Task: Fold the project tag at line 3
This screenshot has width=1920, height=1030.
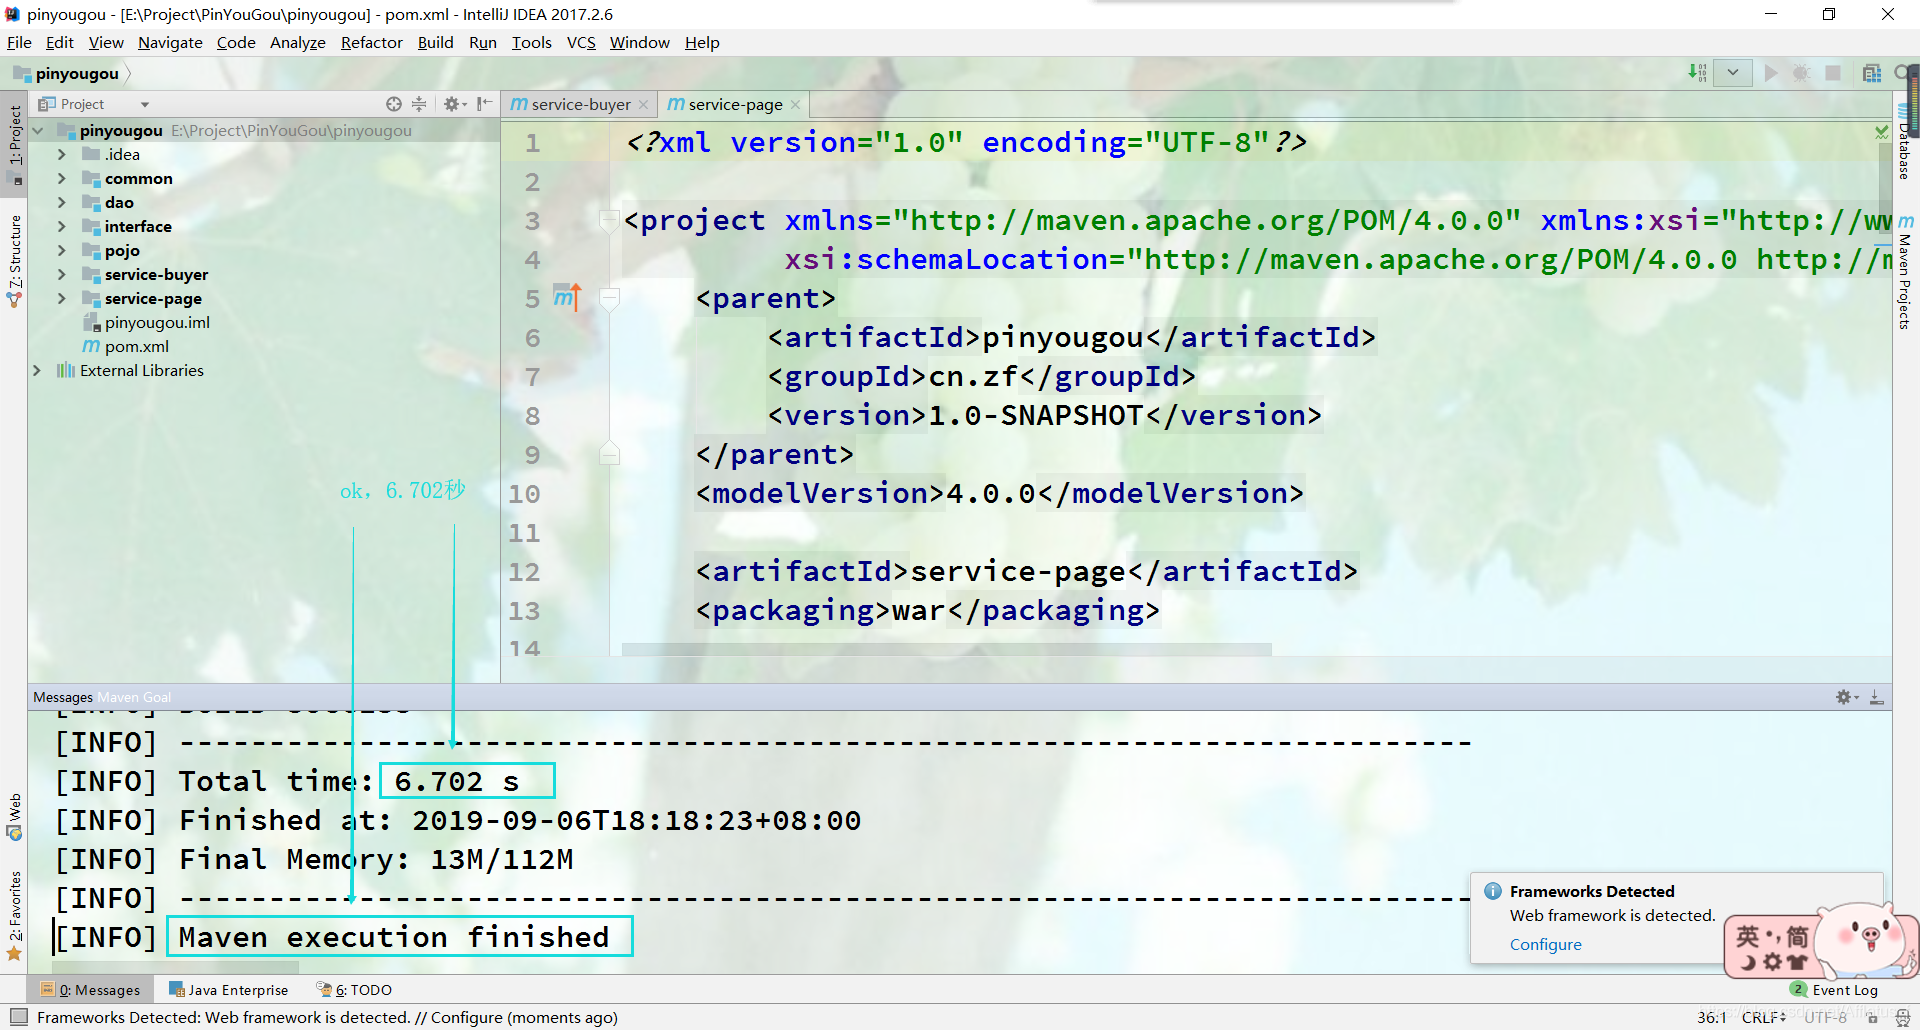Action: click(x=609, y=220)
